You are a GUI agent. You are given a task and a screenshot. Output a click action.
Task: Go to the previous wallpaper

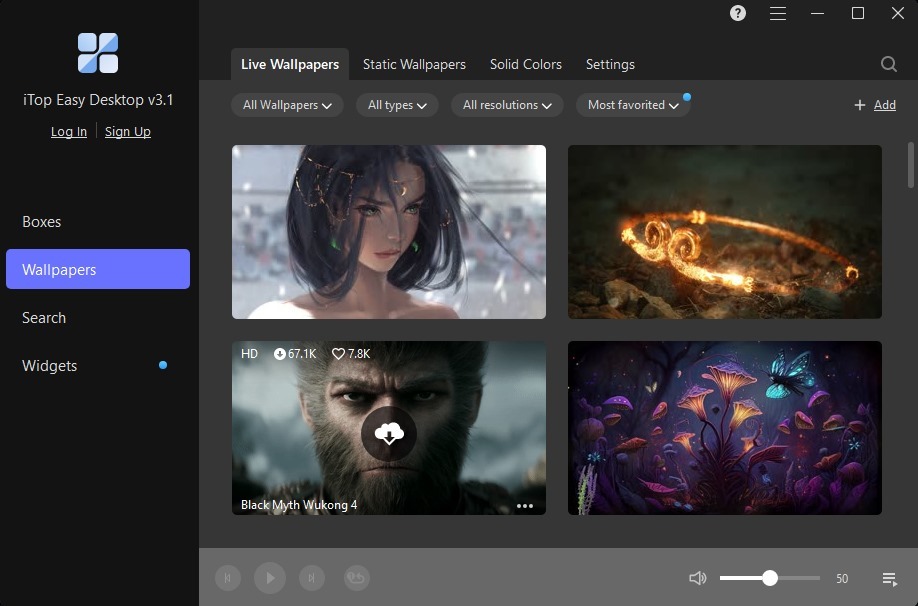(x=227, y=578)
